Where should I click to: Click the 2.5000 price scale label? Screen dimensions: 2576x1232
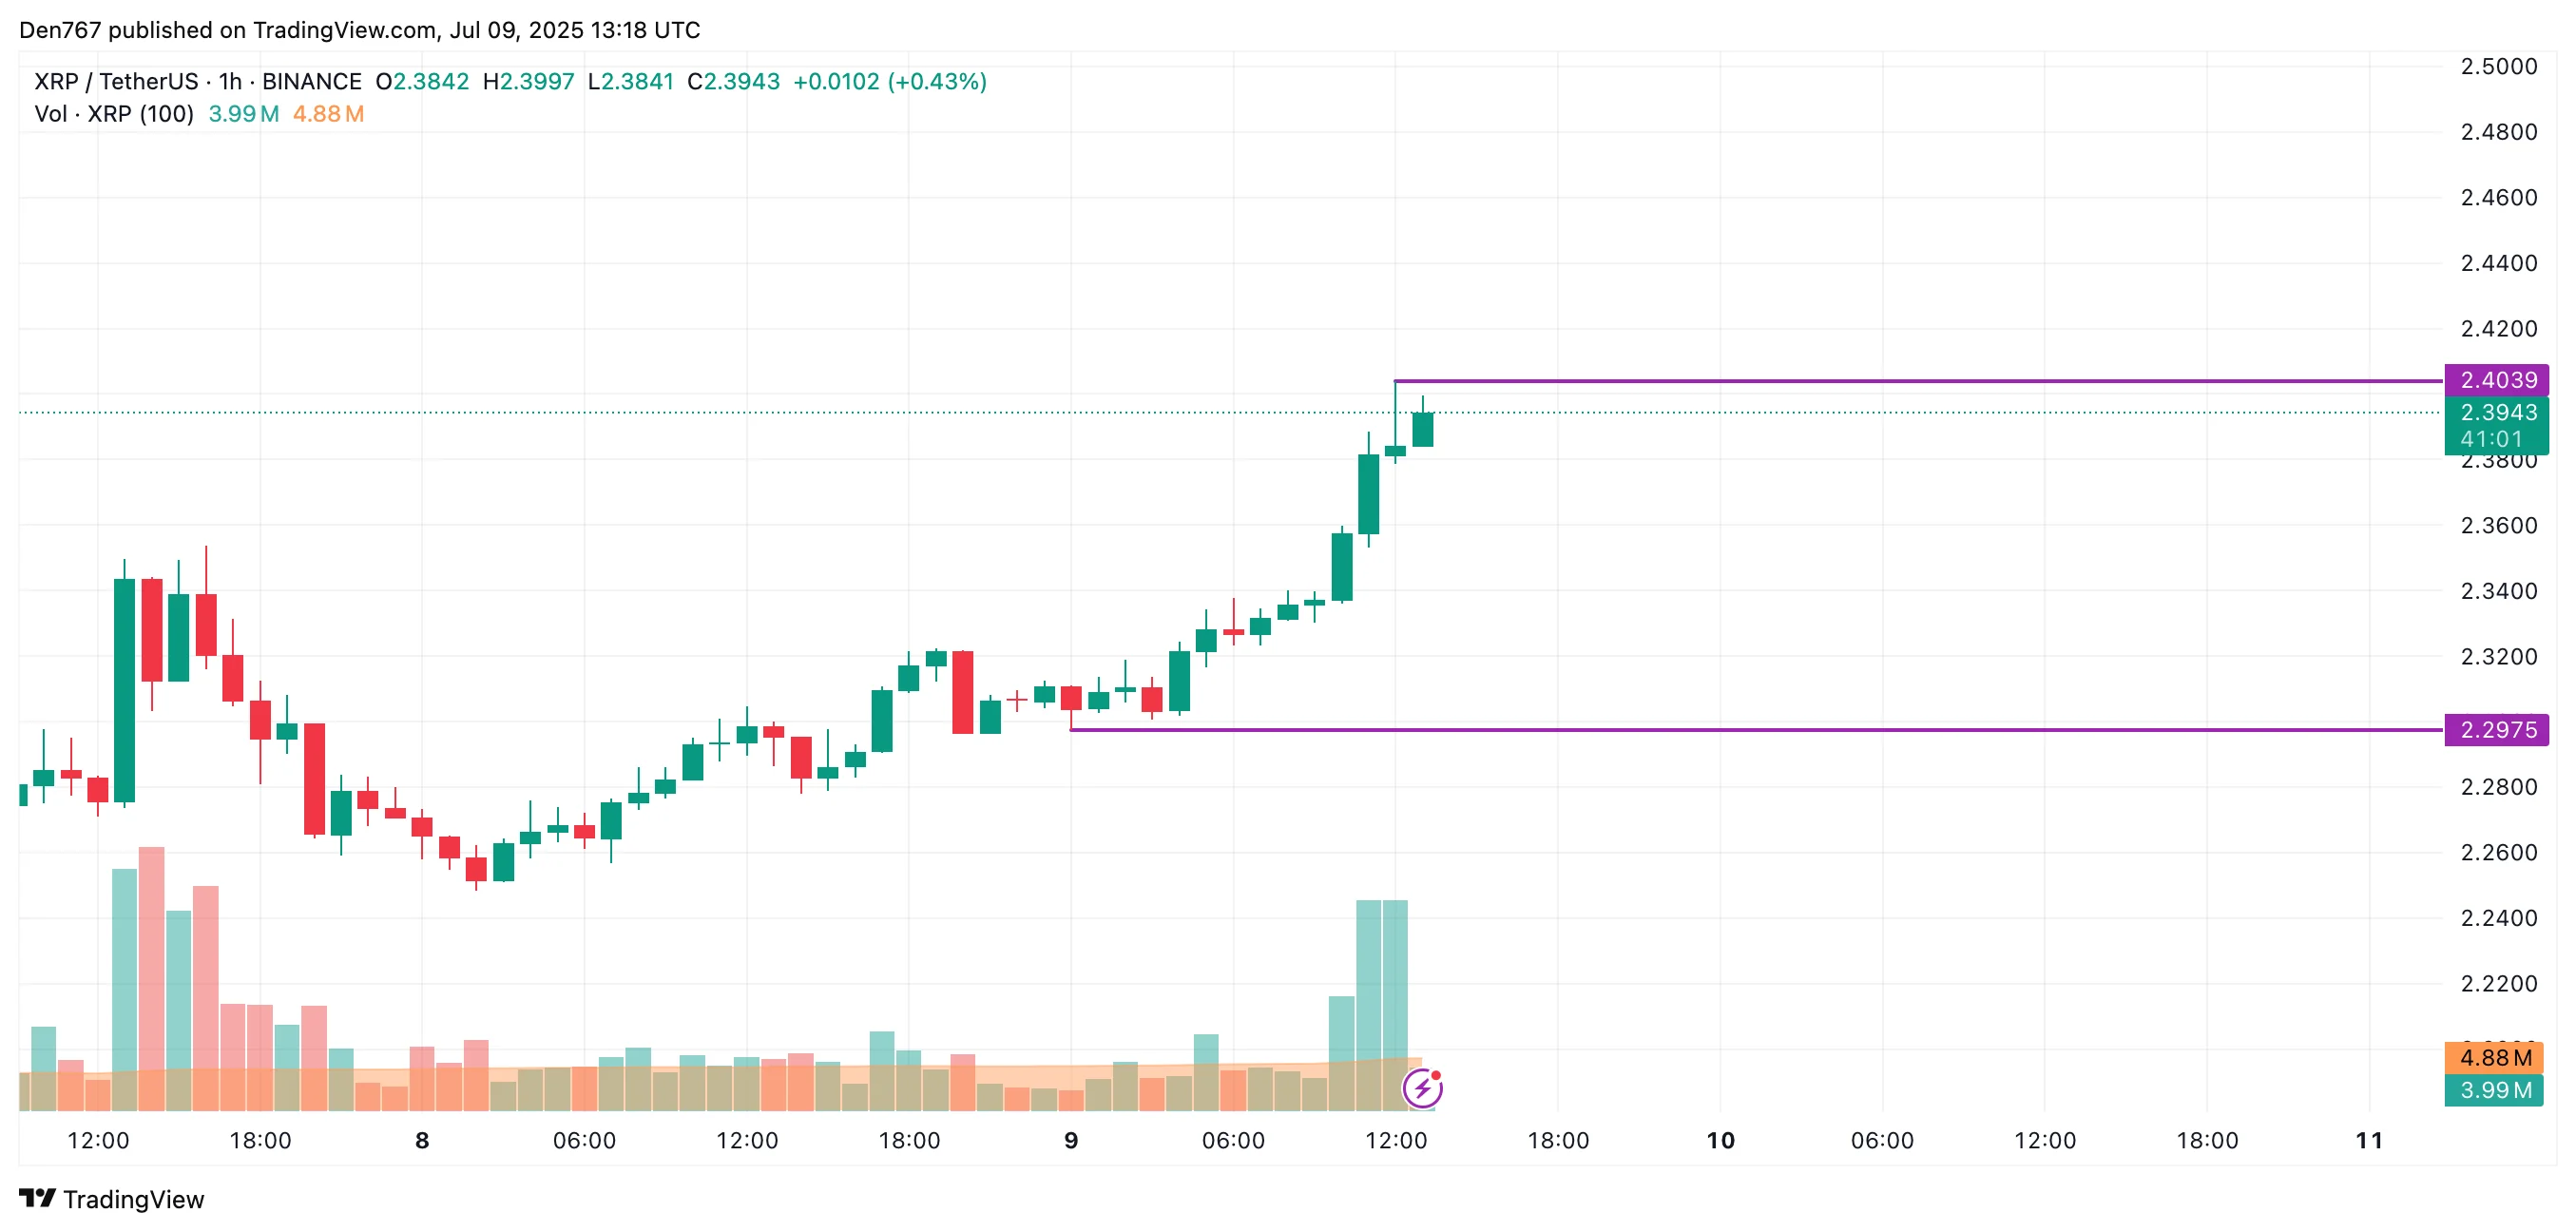click(2498, 67)
